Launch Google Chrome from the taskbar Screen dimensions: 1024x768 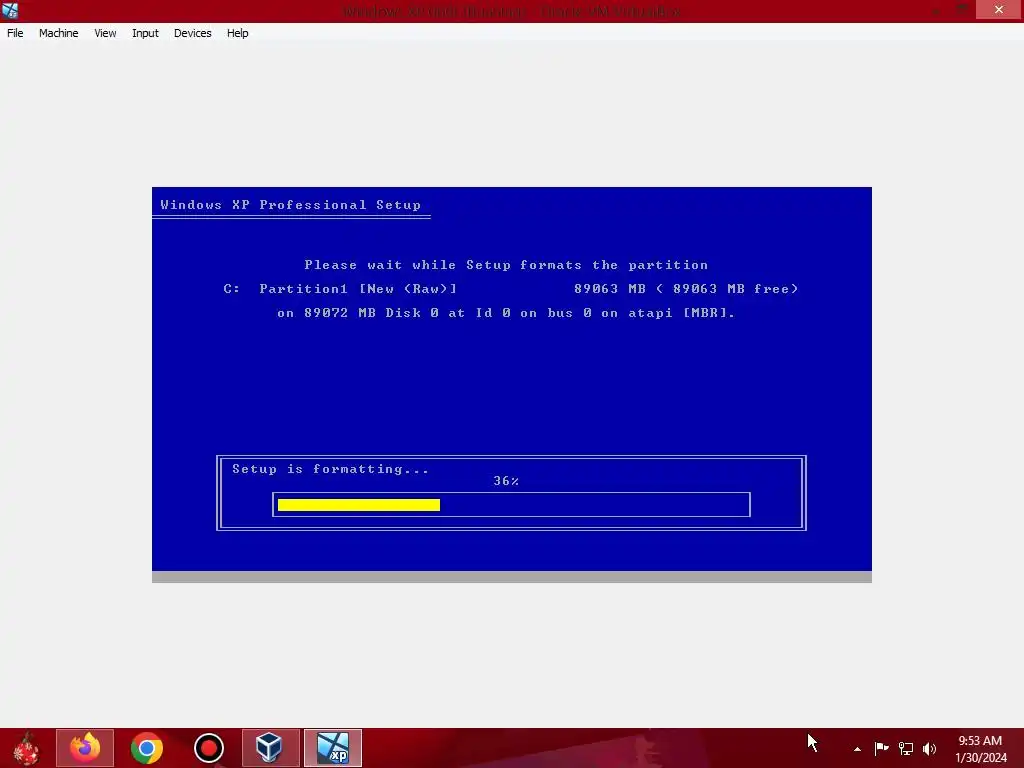pyautogui.click(x=146, y=748)
